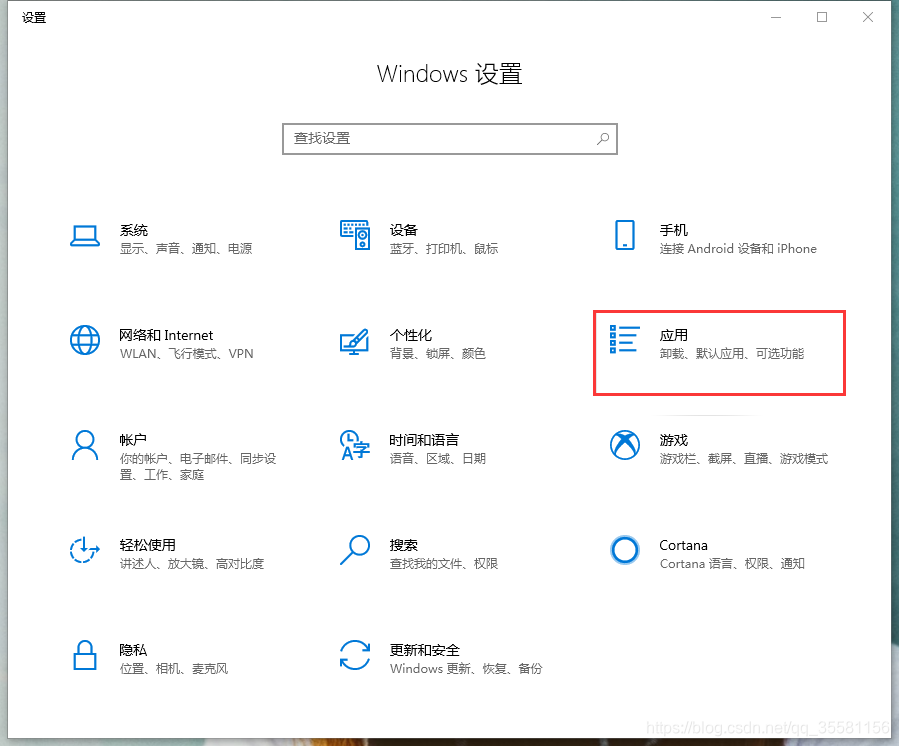This screenshot has height=746, width=899.
Task: Click the text 查找我的文件、权限
Action: pyautogui.click(x=444, y=563)
